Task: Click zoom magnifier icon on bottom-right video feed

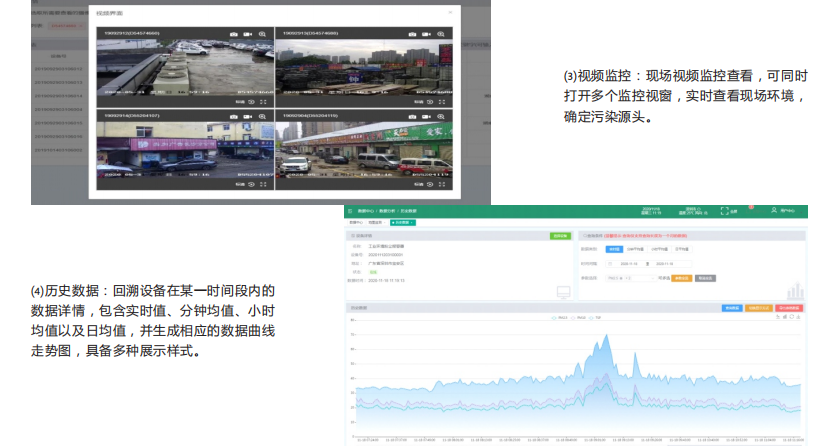Action: 441,118
